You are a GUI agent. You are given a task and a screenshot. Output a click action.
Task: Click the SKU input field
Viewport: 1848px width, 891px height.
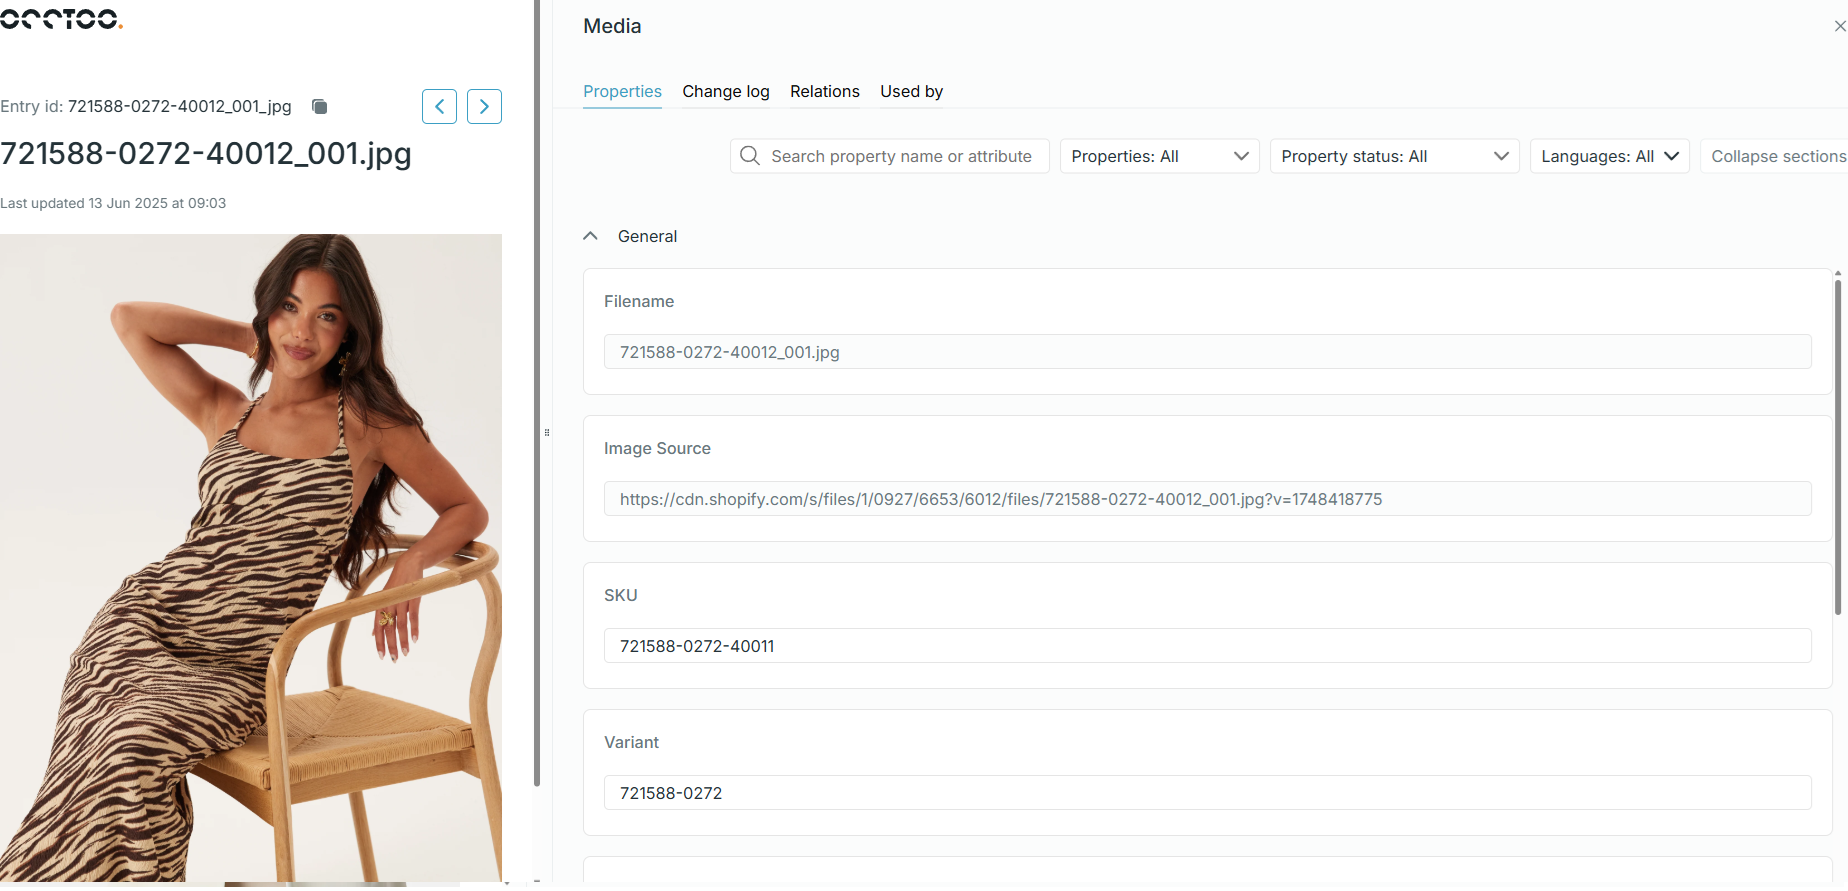point(1206,646)
